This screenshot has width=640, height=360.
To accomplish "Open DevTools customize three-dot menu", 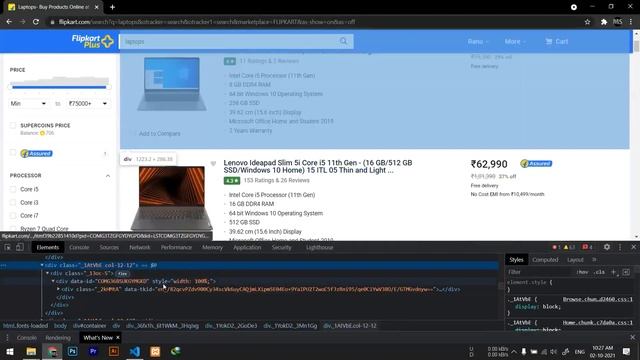I will point(620,247).
